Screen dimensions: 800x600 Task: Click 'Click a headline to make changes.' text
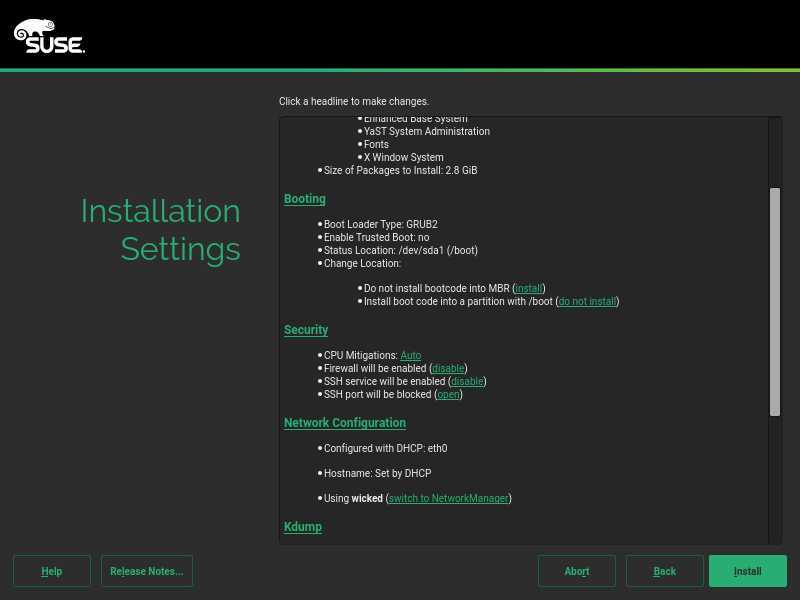pos(354,102)
